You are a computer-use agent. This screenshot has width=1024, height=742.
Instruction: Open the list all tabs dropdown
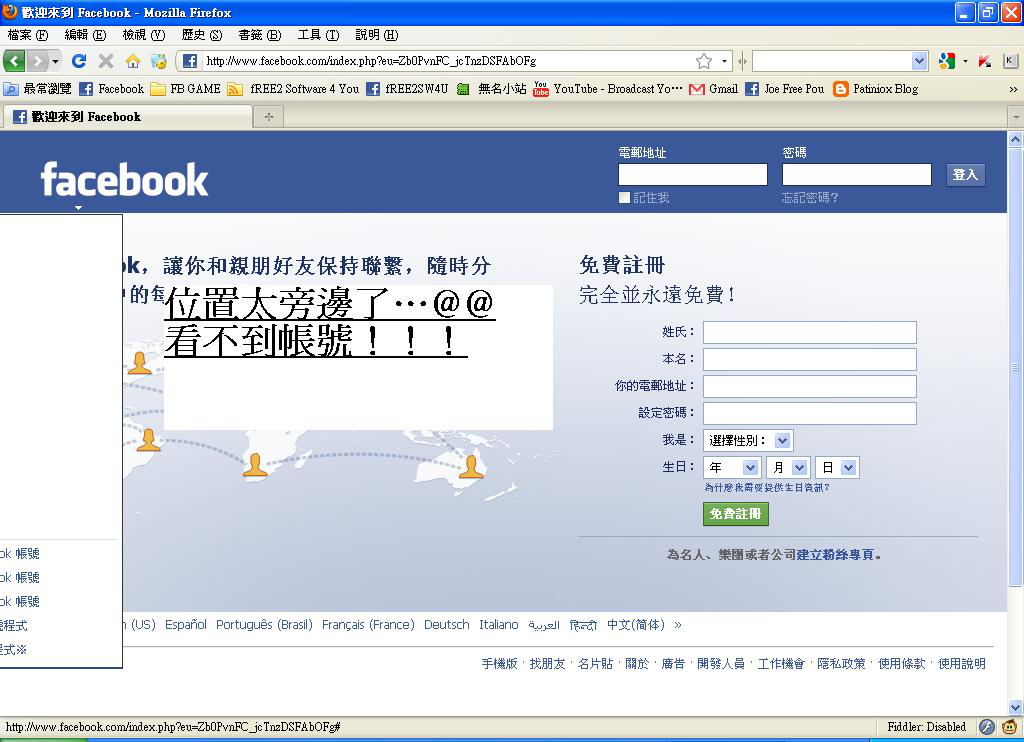(x=1016, y=117)
